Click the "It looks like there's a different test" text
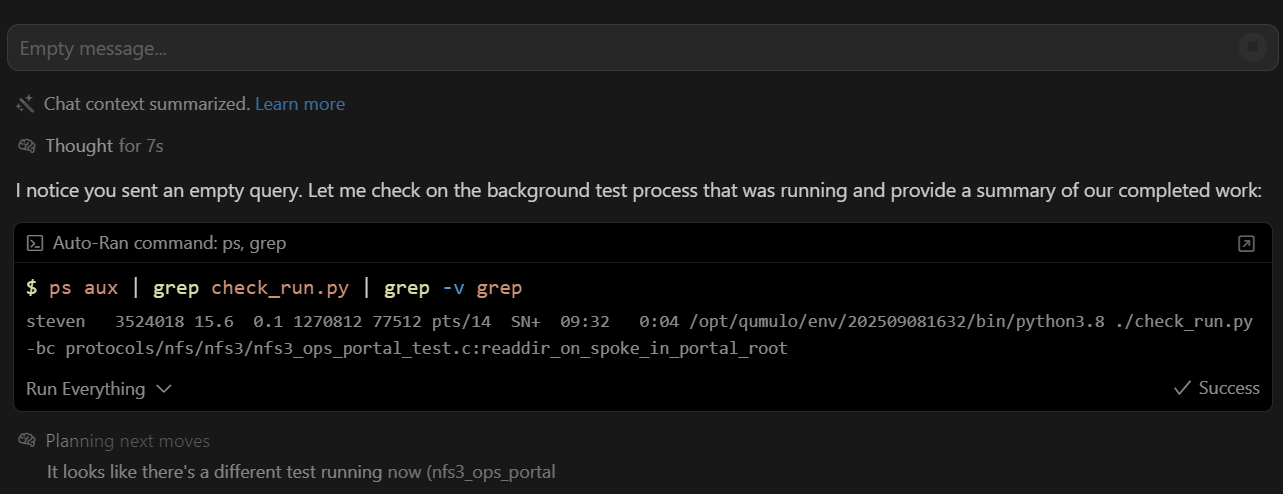Screen dimensions: 1283x494 click(x=300, y=471)
